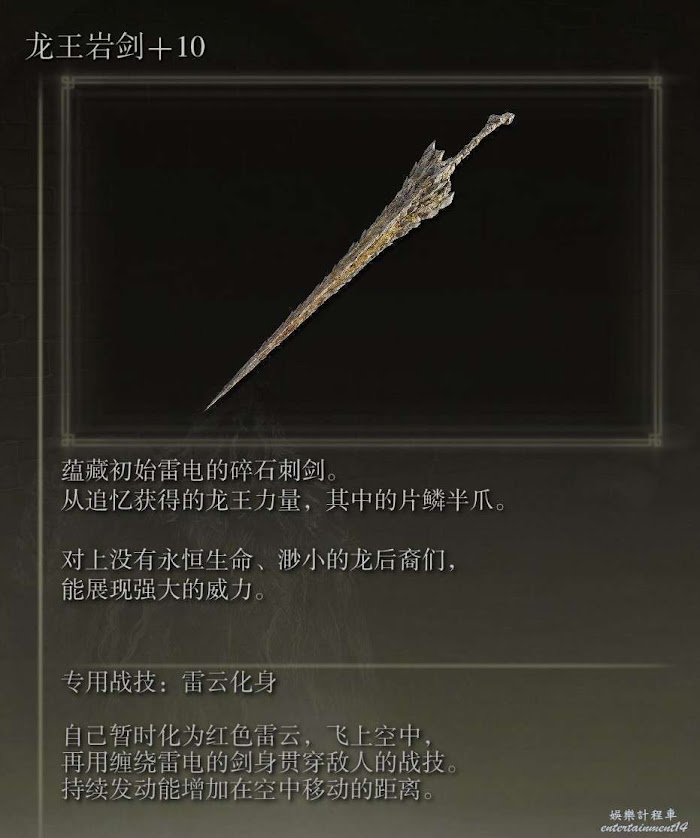Click the line starting with 持续发动能增加
Image resolution: width=700 pixels, height=838 pixels.
click(248, 790)
